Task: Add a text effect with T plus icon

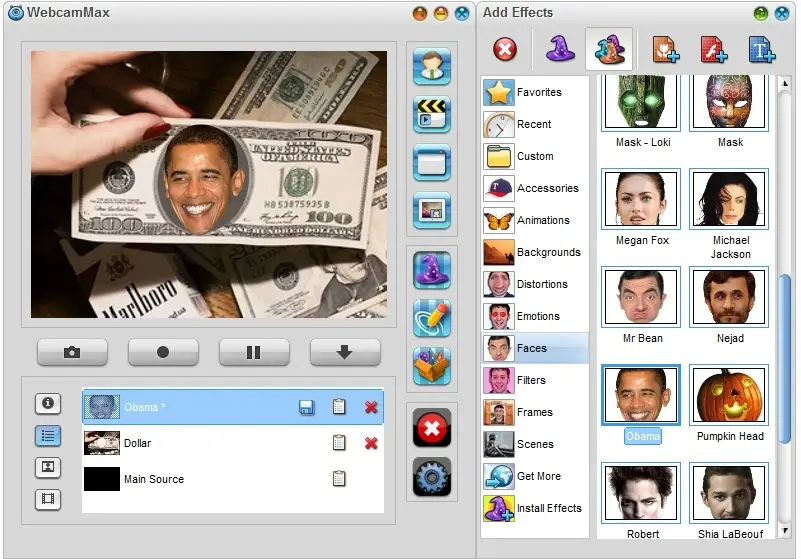Action: click(762, 50)
